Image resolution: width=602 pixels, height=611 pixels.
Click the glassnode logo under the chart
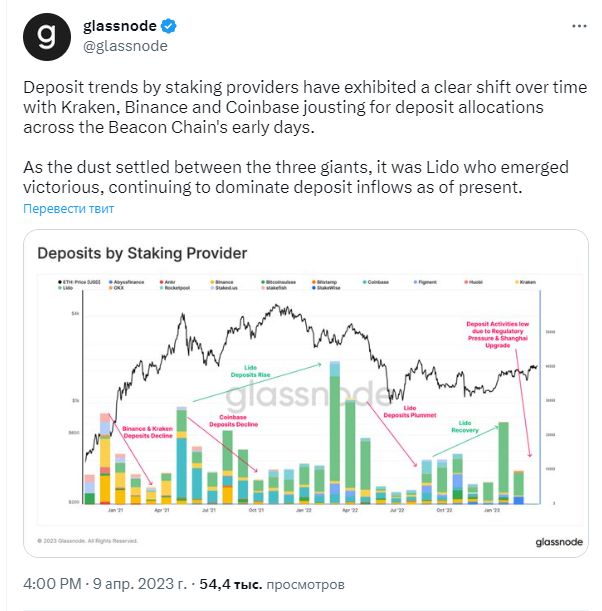559,542
